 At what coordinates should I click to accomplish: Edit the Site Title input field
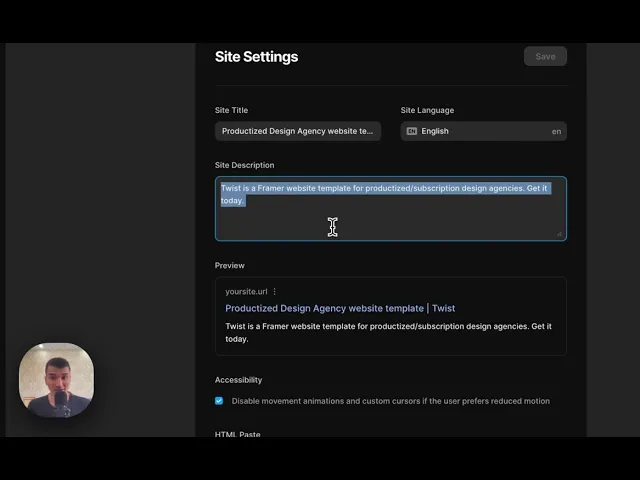pos(298,131)
